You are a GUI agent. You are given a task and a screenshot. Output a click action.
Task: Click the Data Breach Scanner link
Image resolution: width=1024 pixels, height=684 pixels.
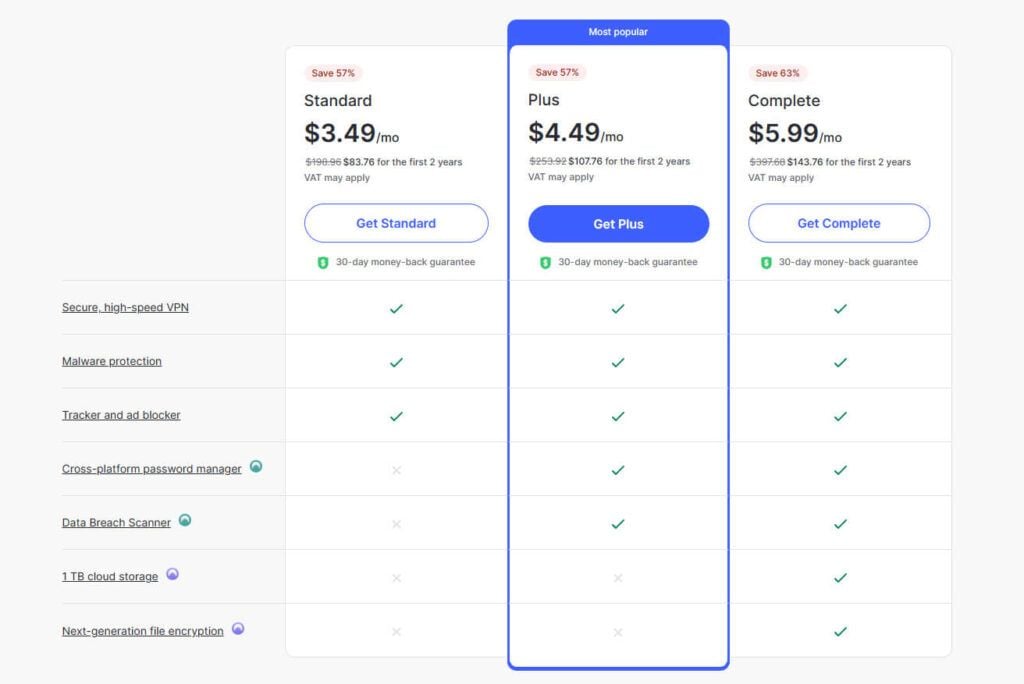pyautogui.click(x=116, y=523)
